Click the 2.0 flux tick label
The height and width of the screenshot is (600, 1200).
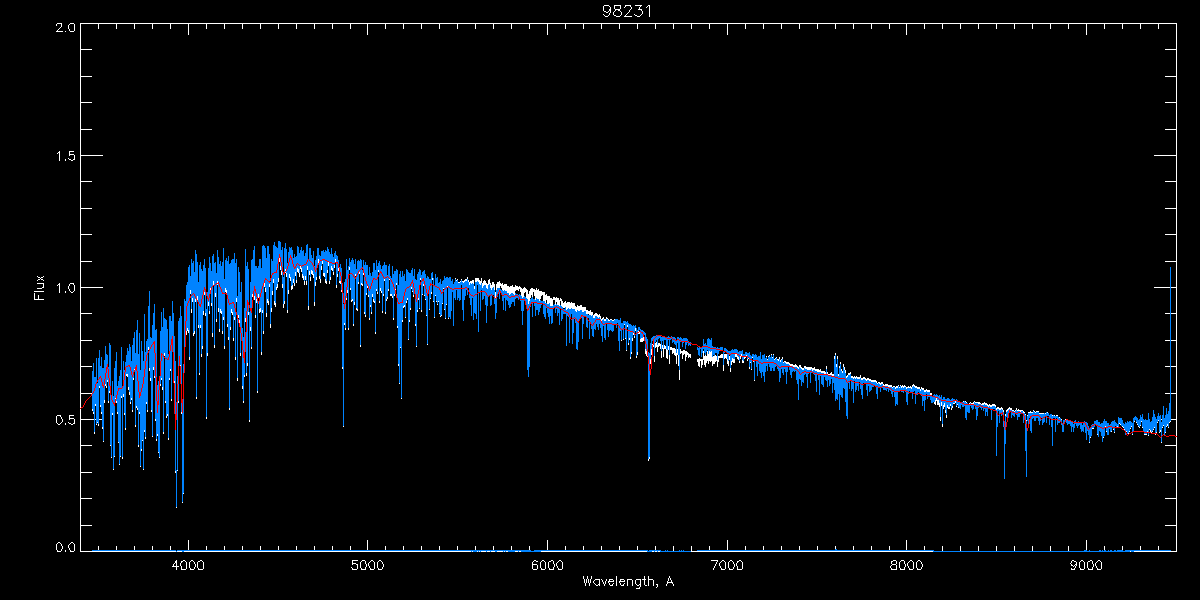click(66, 28)
